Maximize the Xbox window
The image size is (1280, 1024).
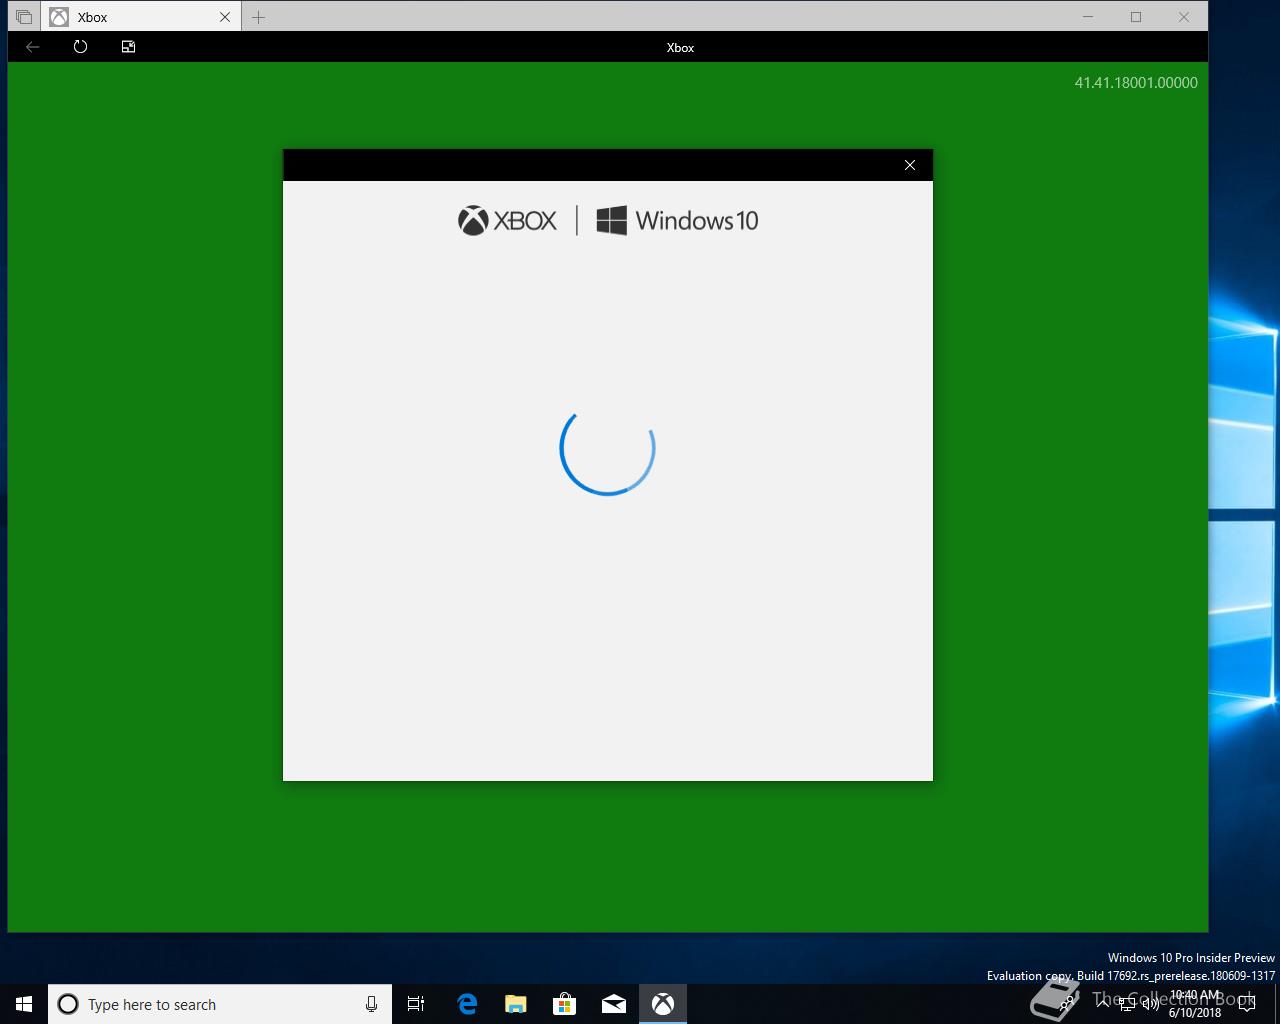pos(1136,17)
